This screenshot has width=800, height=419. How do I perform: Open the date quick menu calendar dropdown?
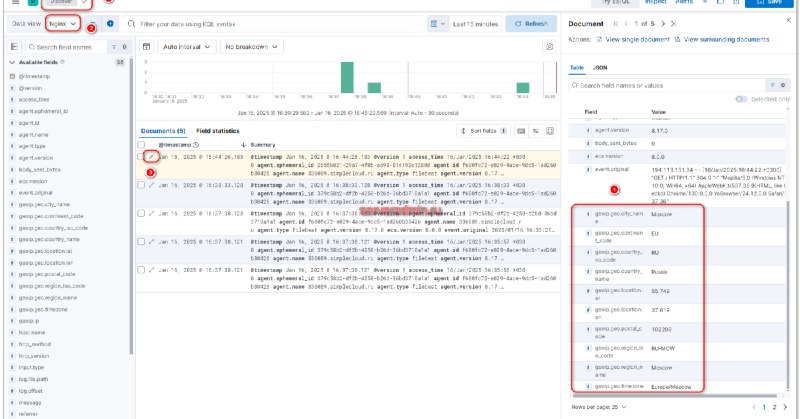point(438,24)
